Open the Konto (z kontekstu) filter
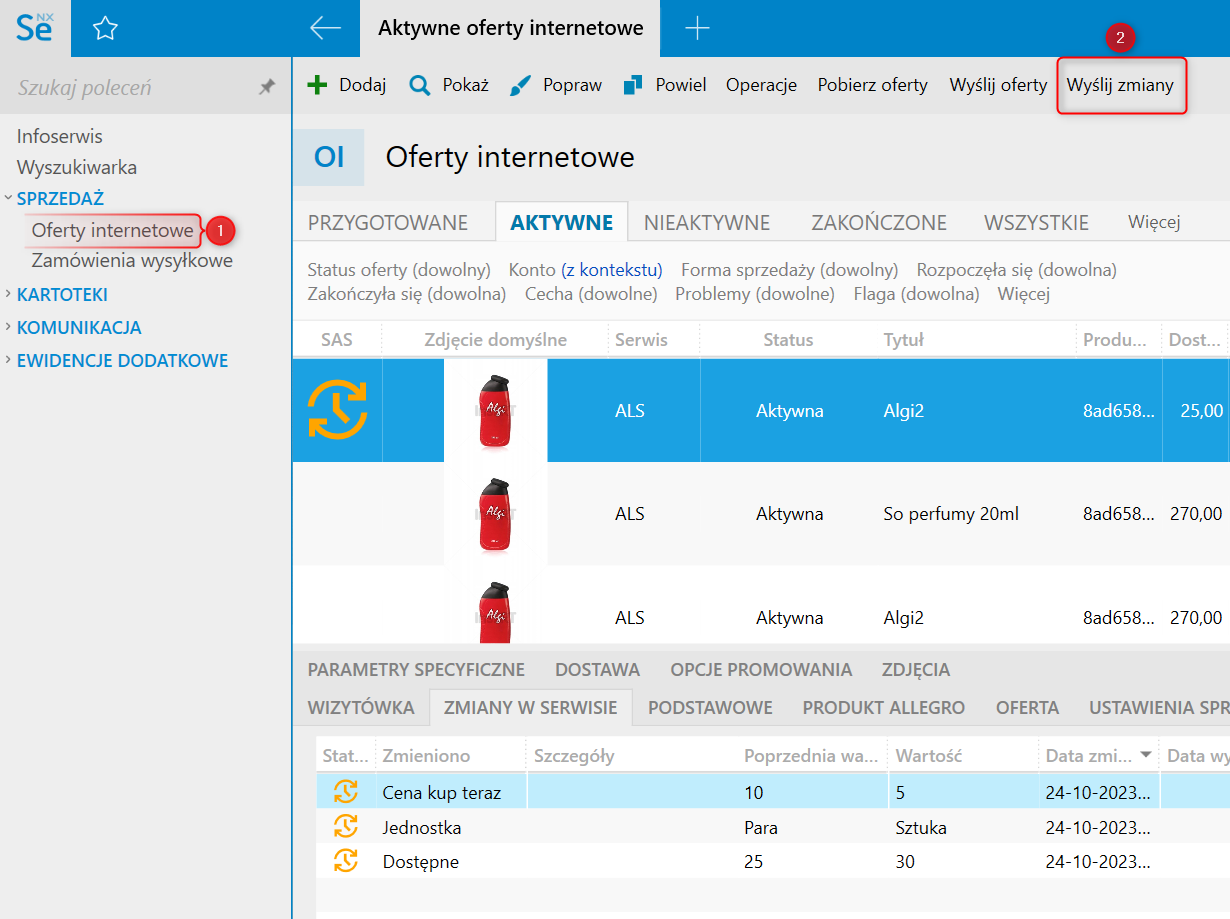This screenshot has width=1230, height=919. pyautogui.click(x=585, y=270)
